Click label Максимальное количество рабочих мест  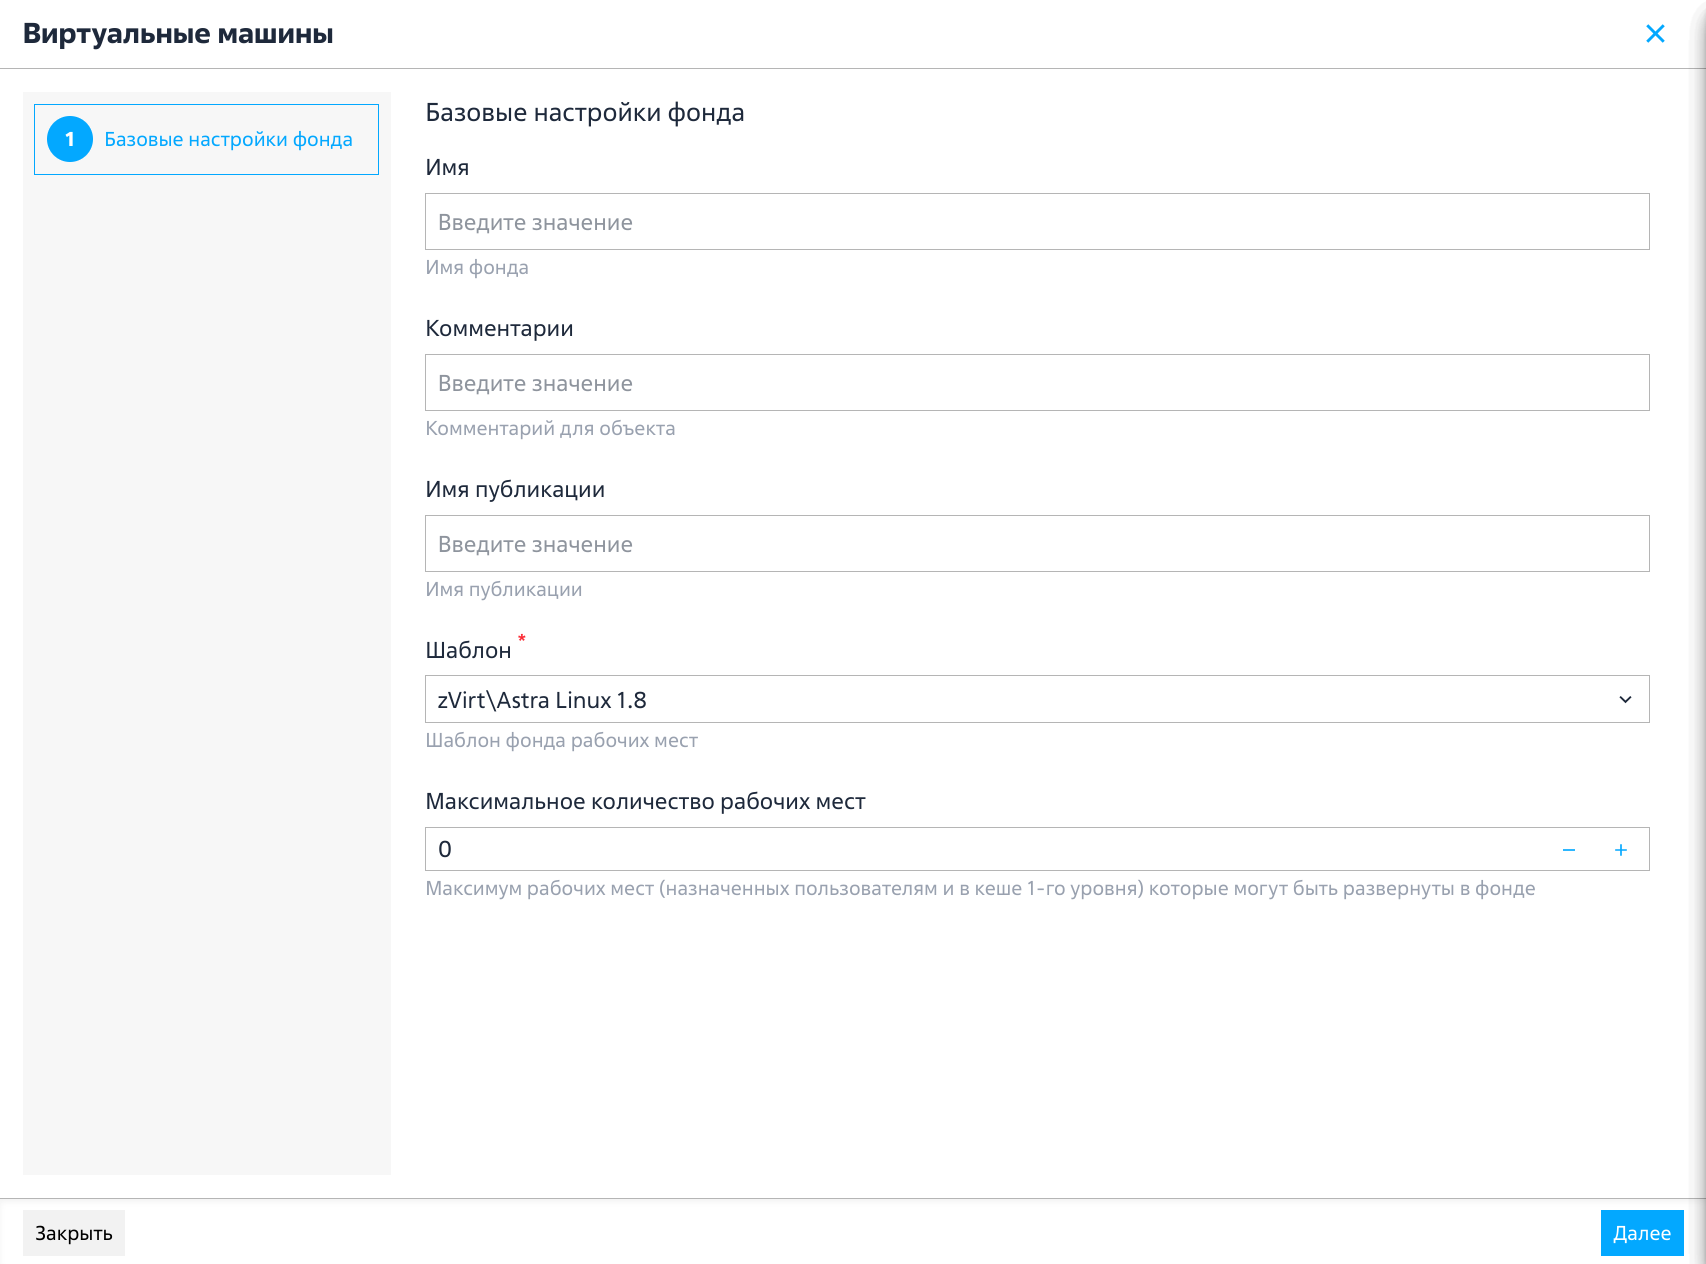point(645,802)
